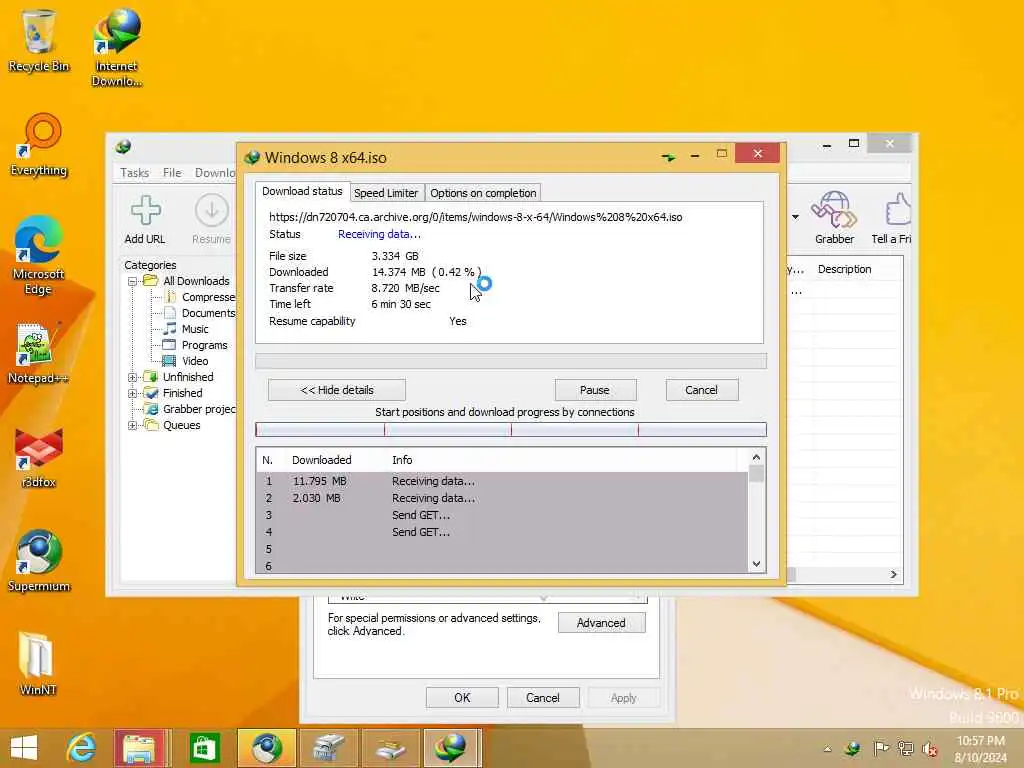Open Windows Store on taskbar

coord(204,748)
